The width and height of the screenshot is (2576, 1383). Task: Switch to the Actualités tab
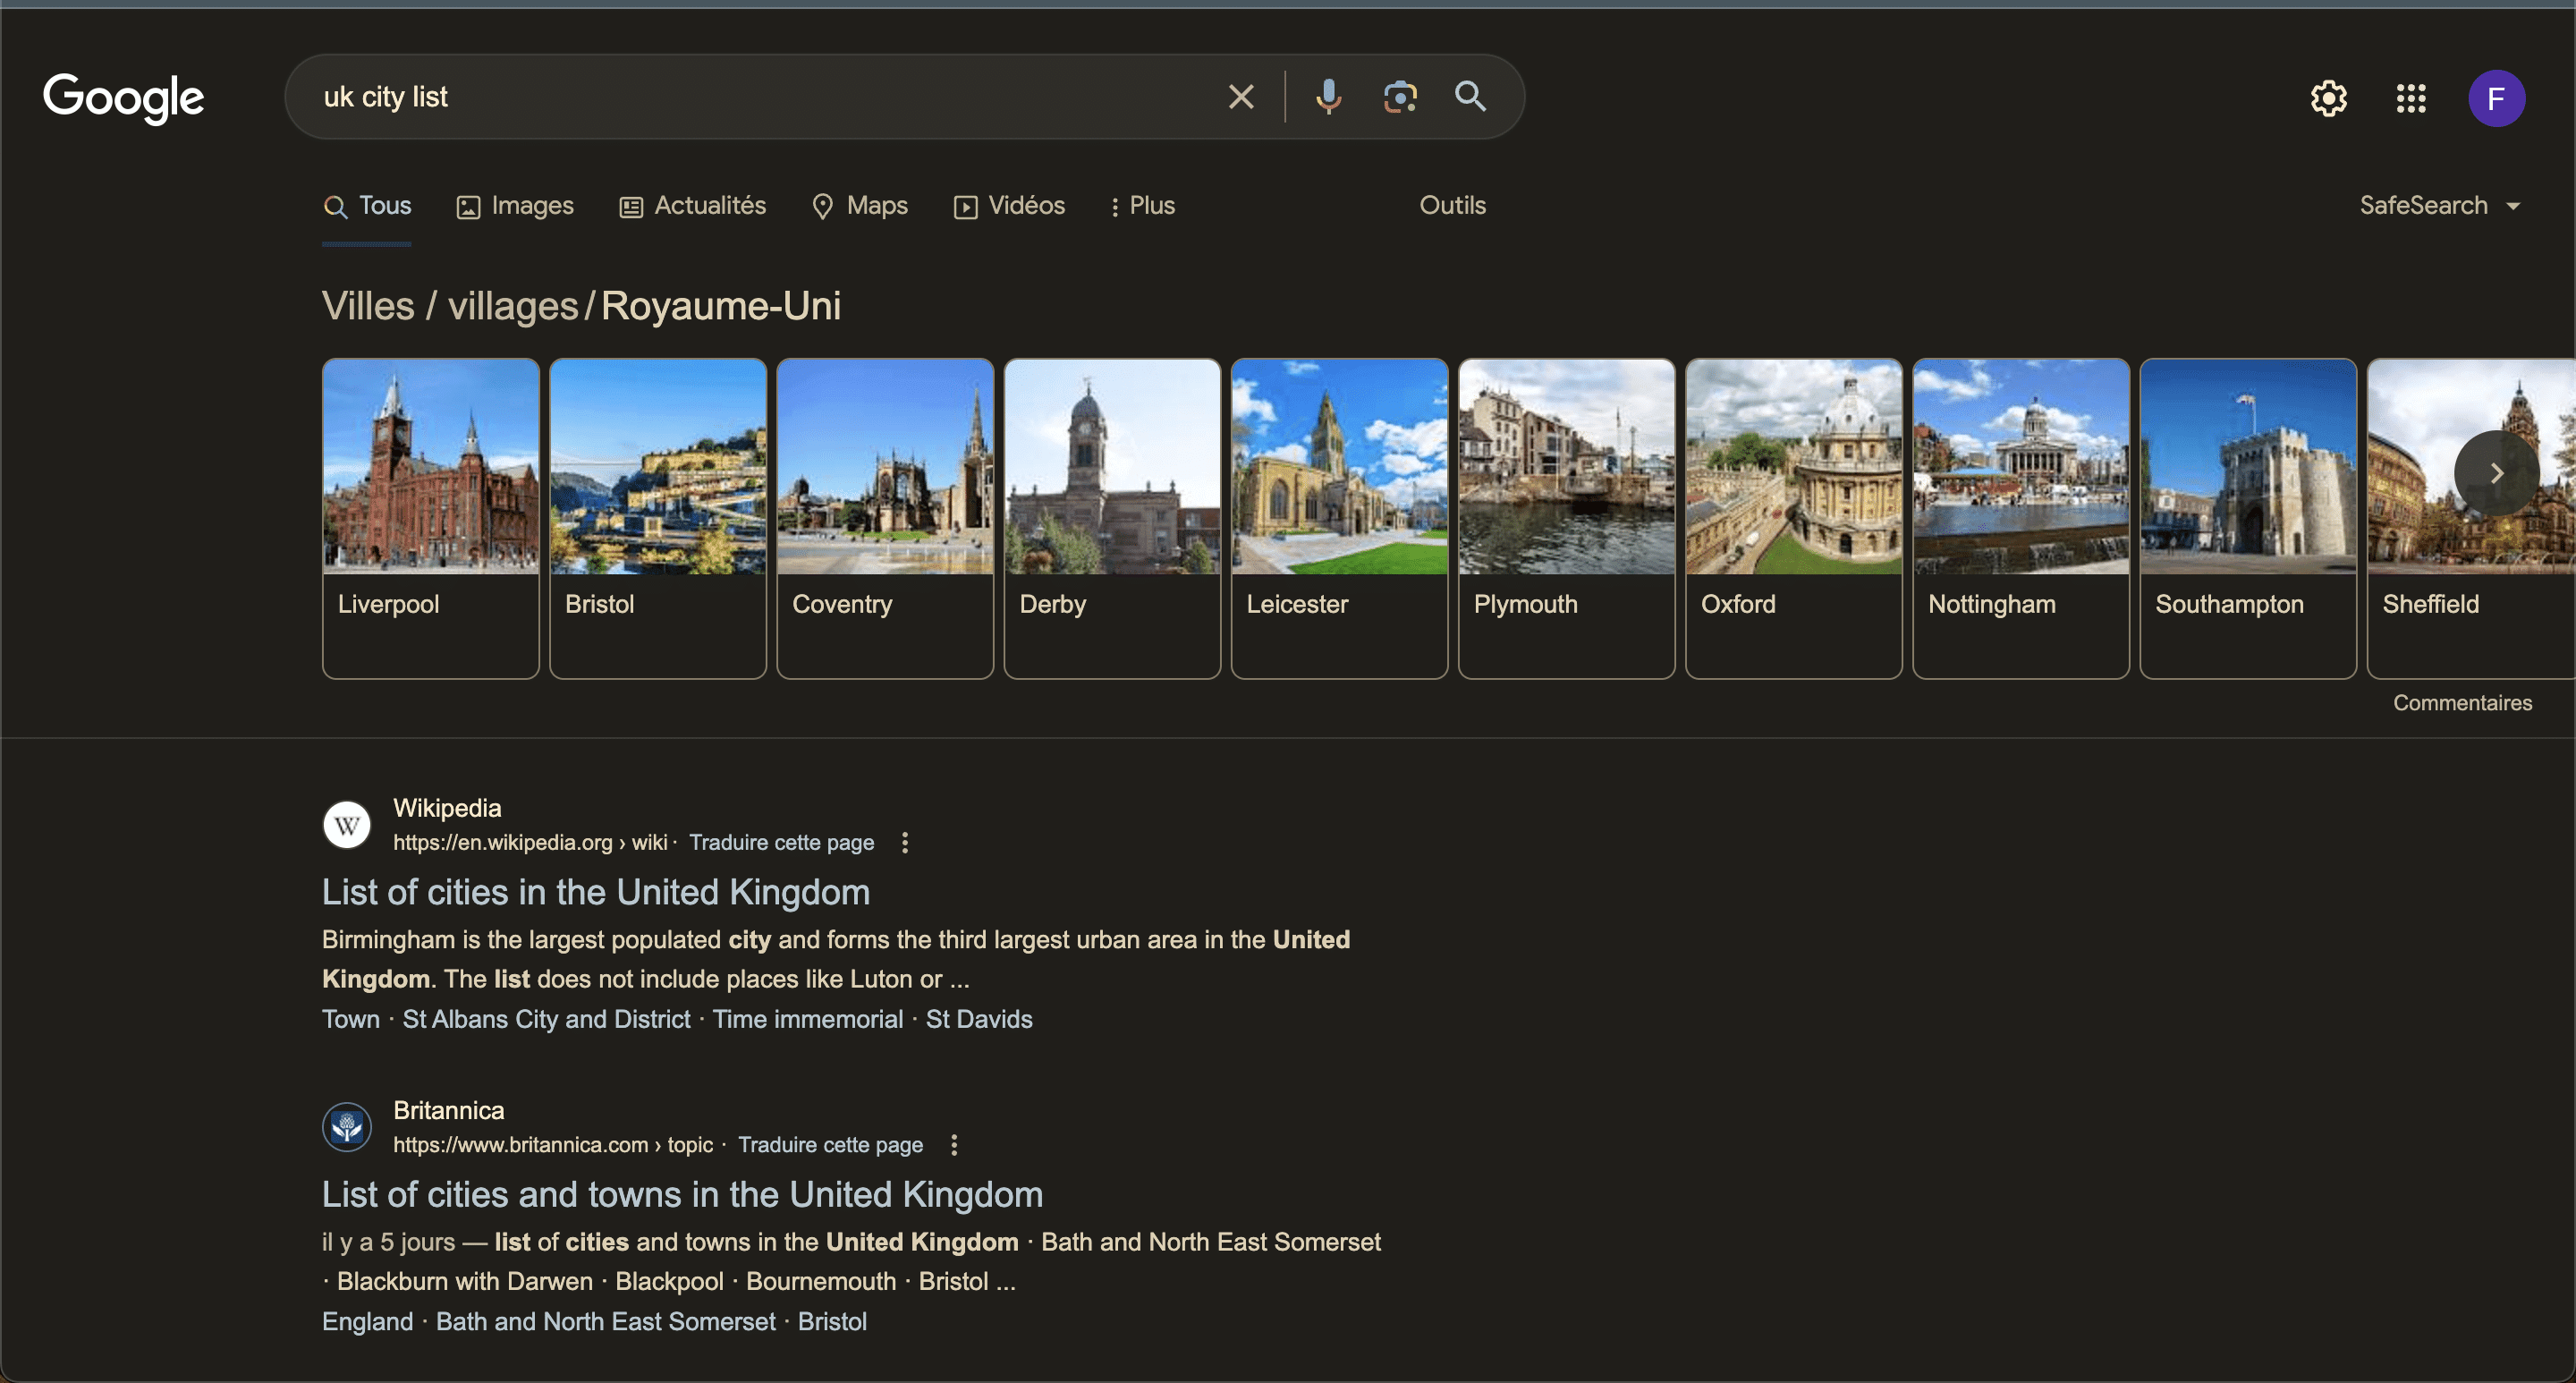tap(692, 206)
